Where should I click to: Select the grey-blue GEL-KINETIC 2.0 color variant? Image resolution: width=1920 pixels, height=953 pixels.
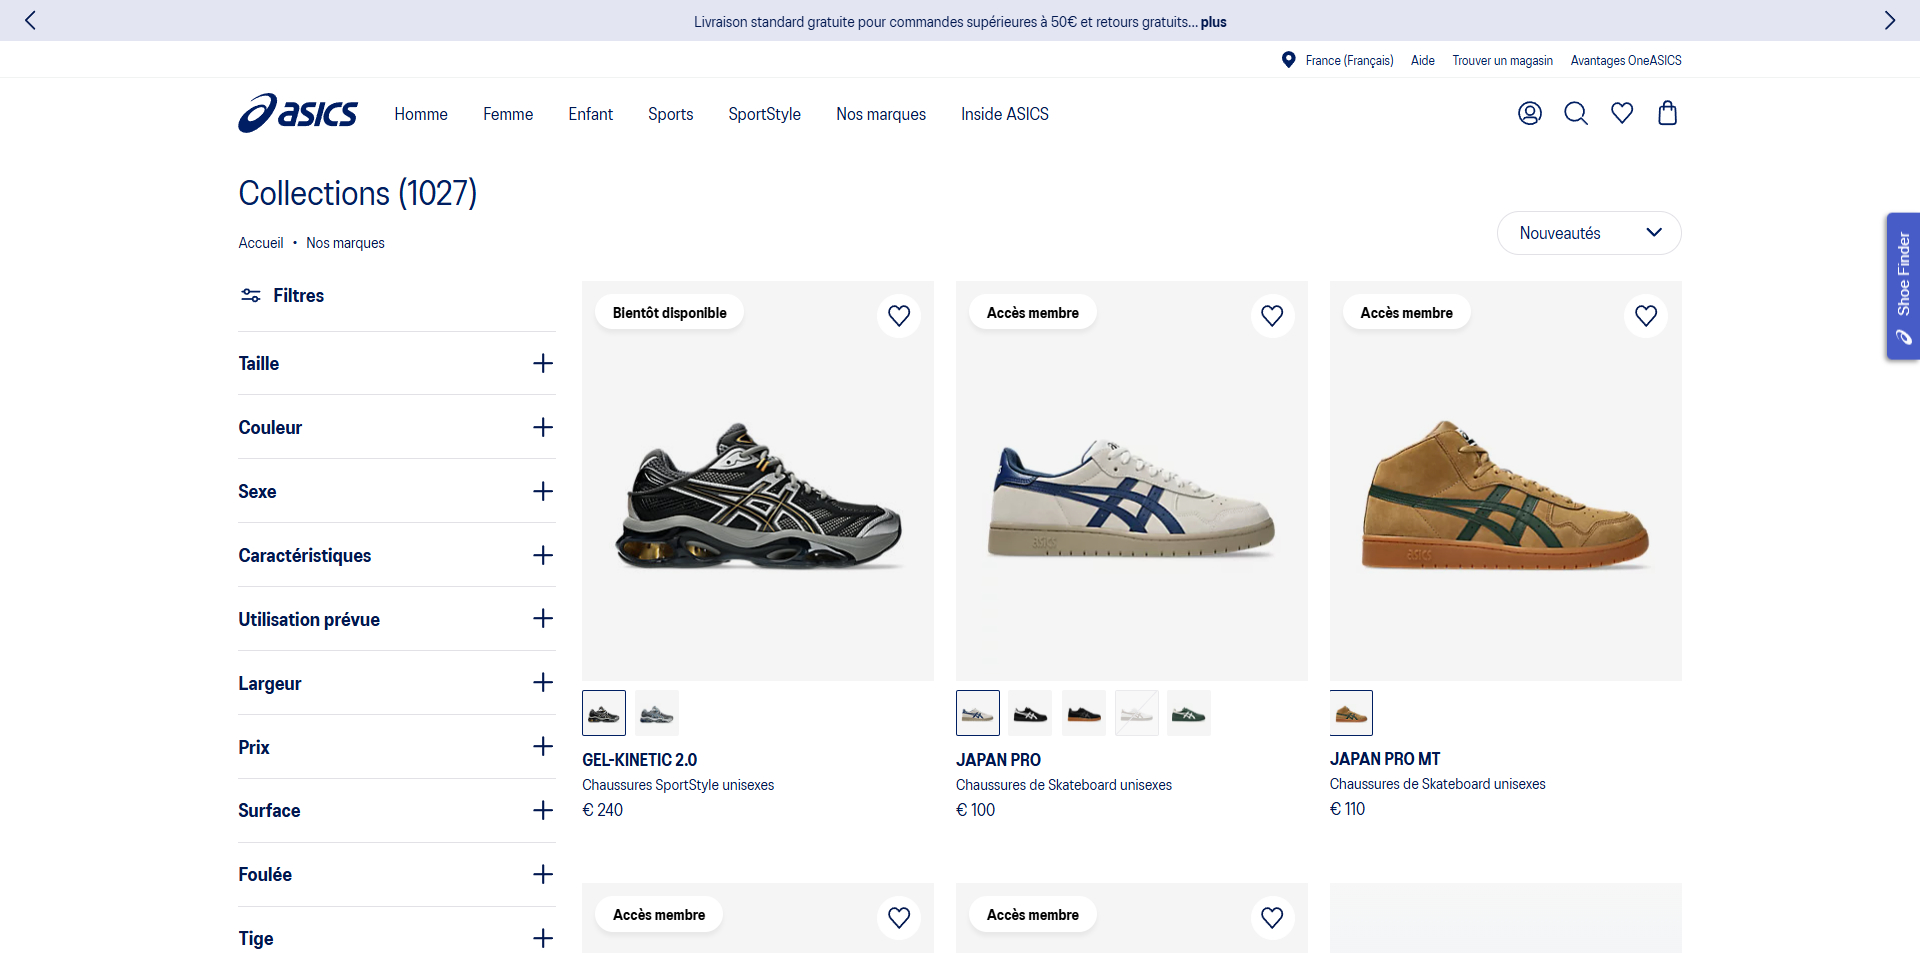(657, 713)
